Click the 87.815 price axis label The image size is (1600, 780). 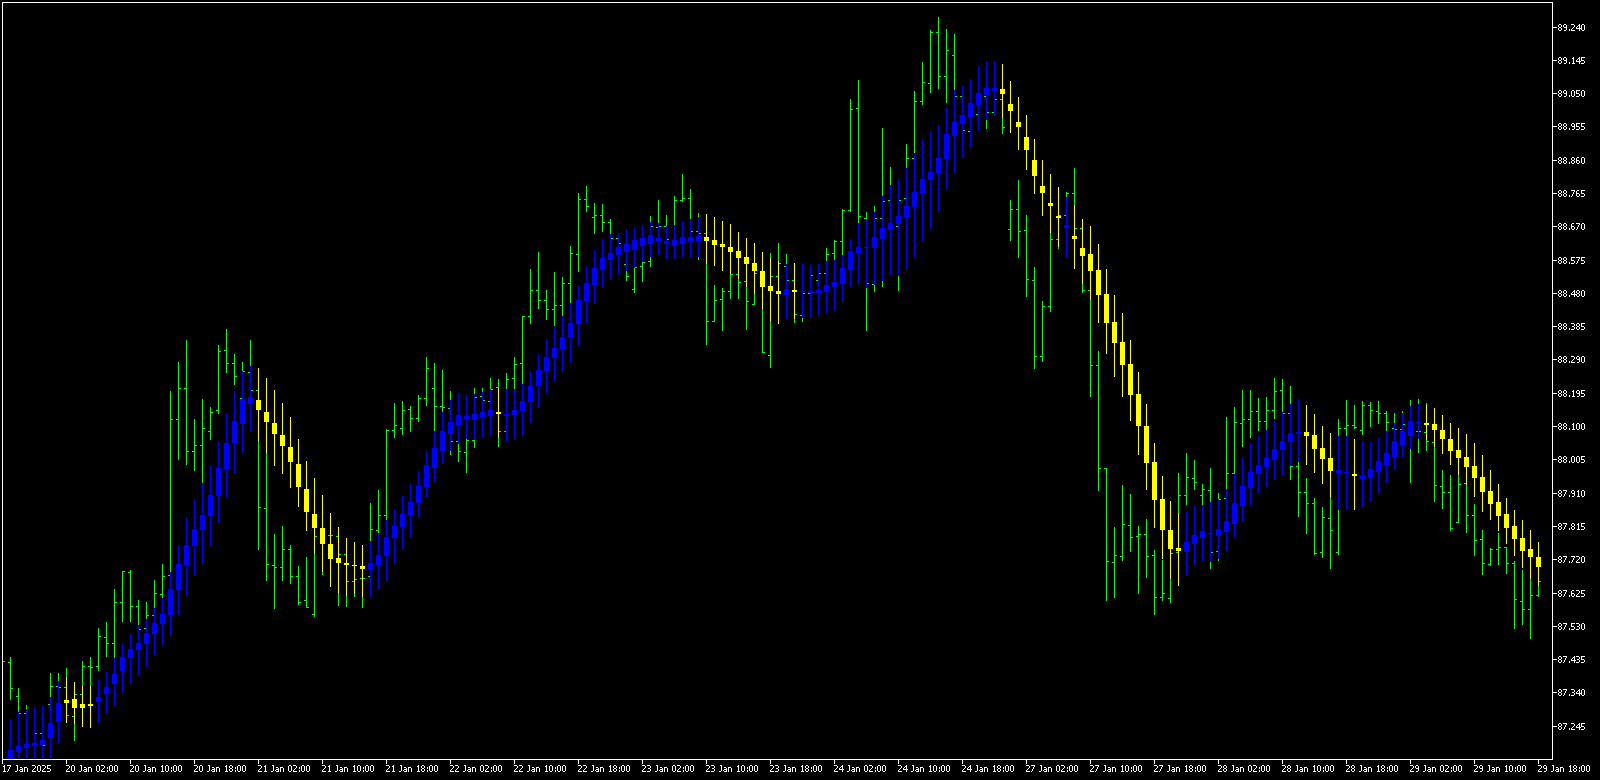tap(1571, 527)
